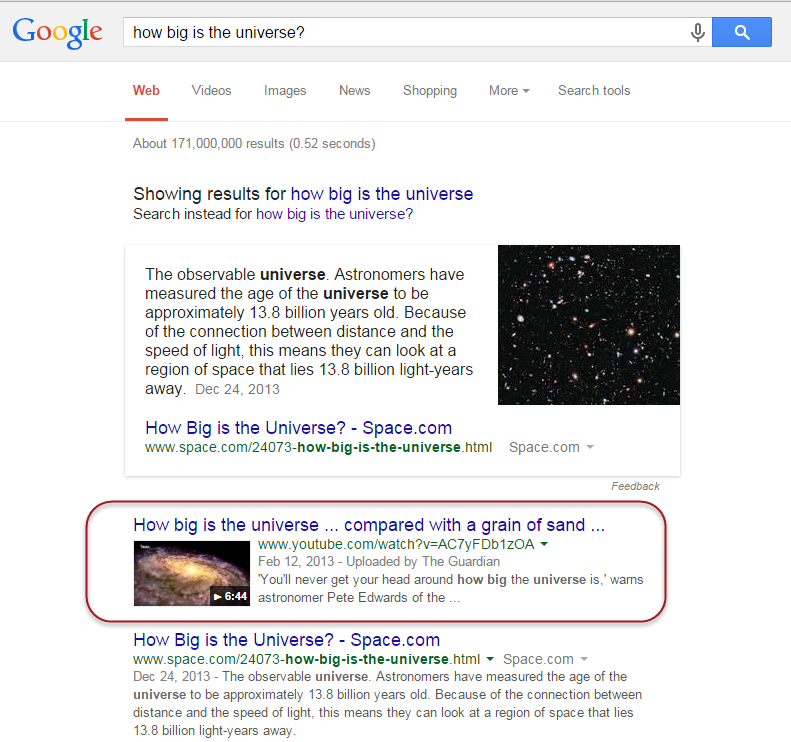Open the Shopping results tab

(x=430, y=91)
